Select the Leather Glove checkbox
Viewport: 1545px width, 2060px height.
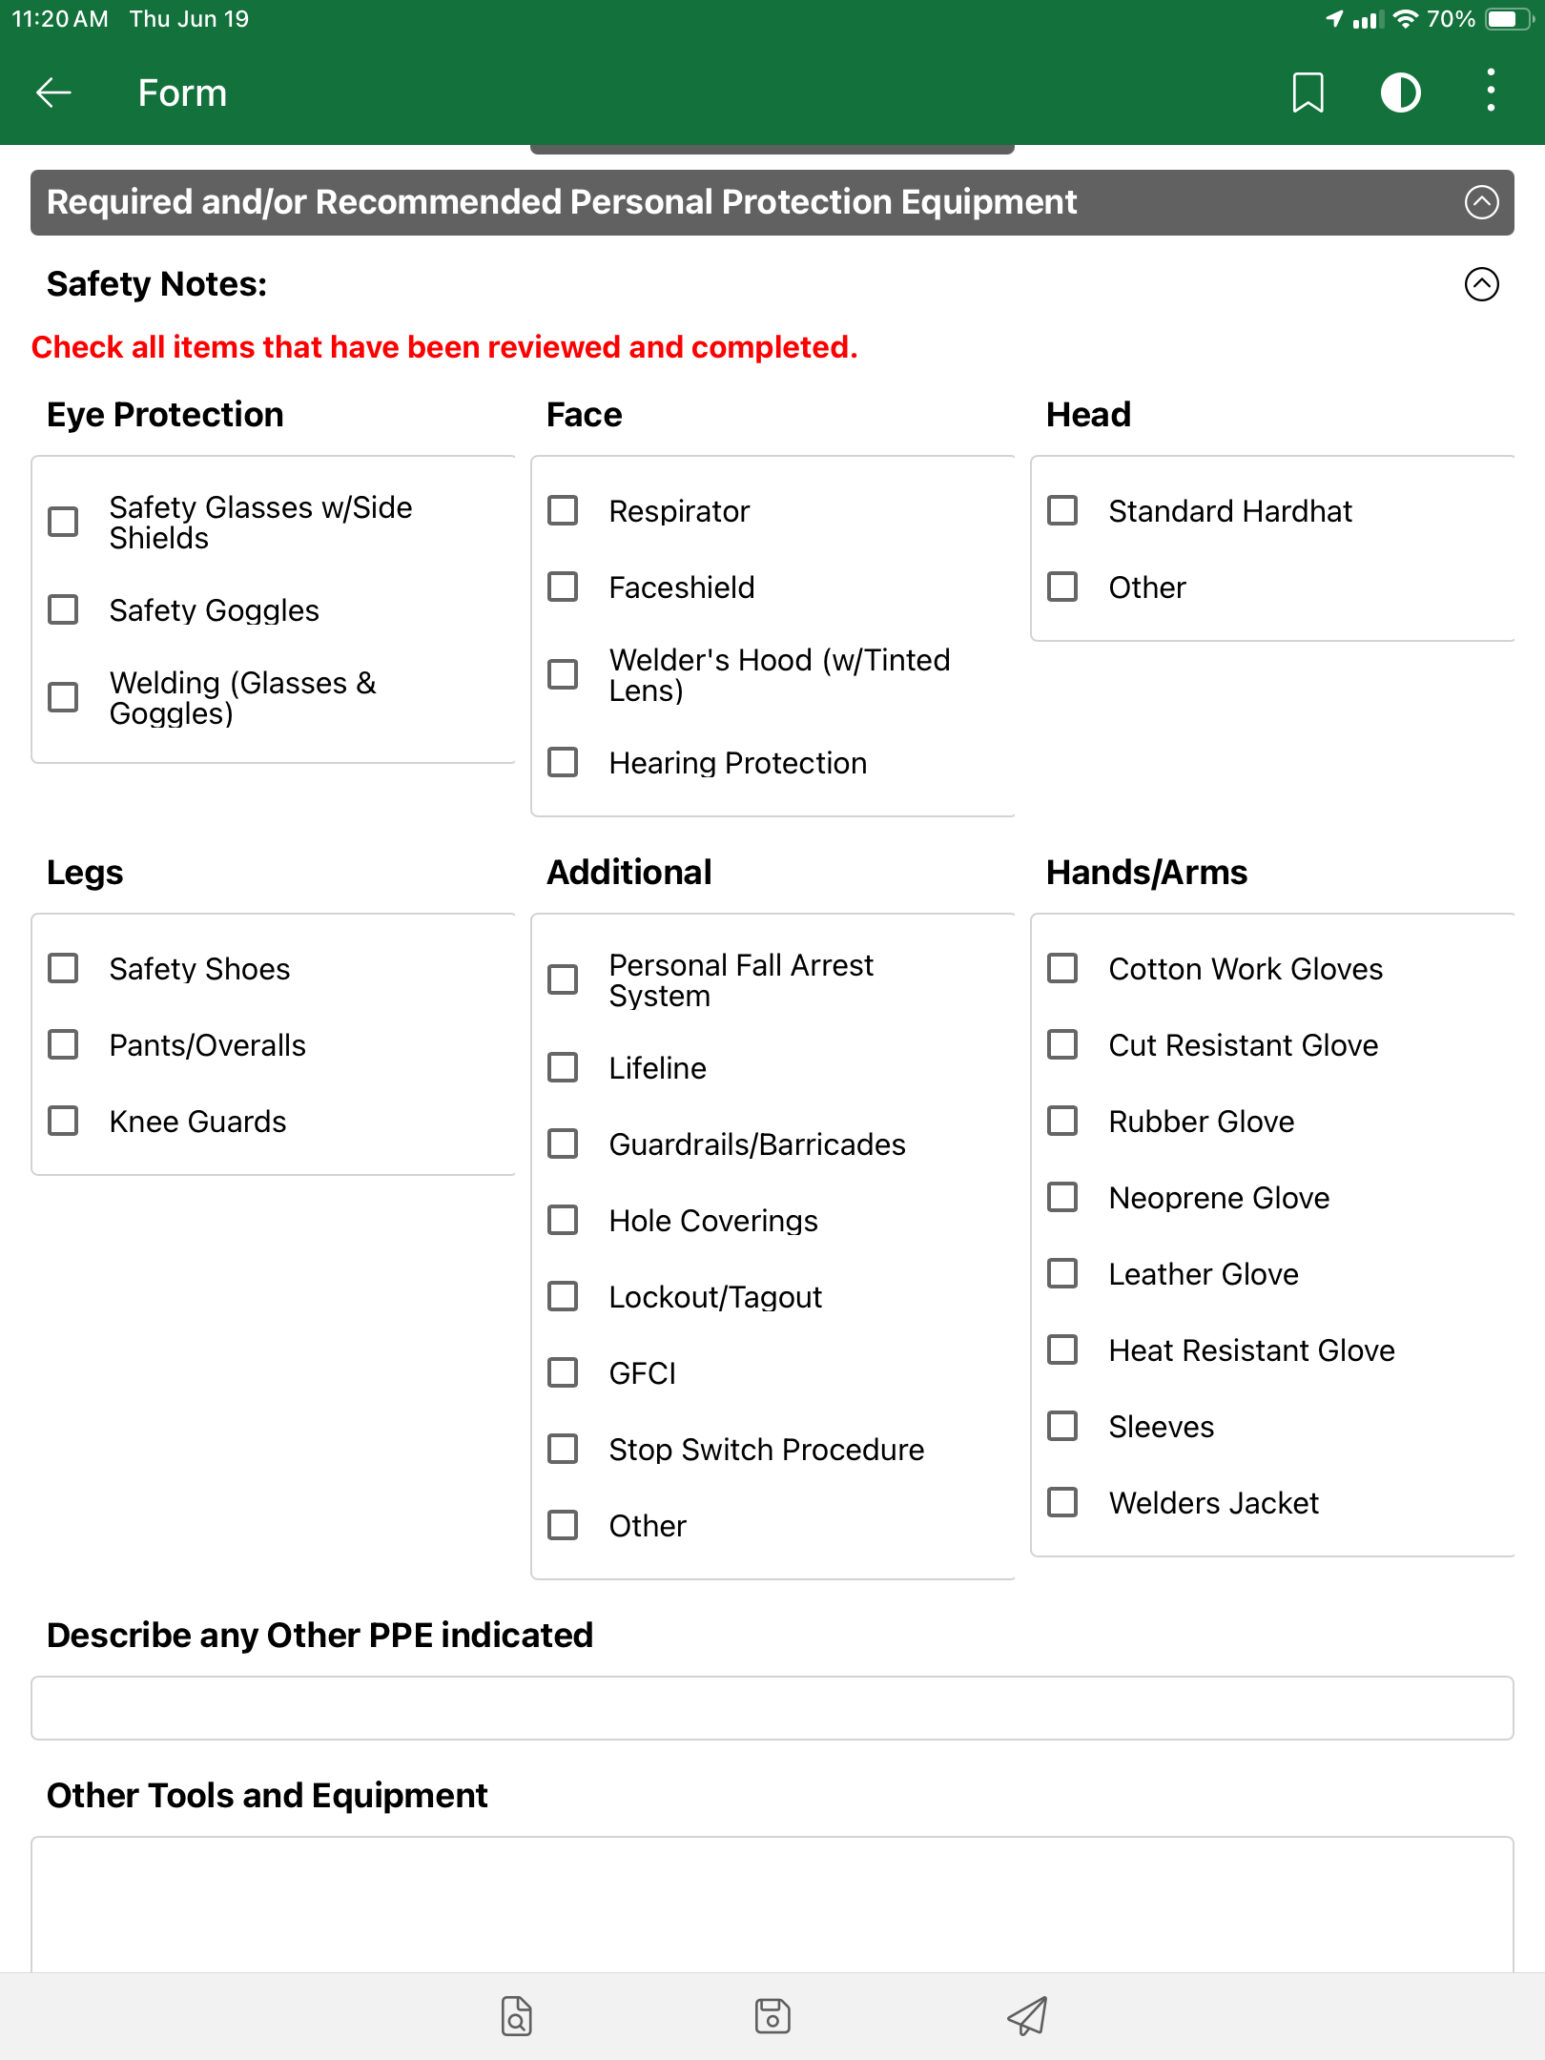click(x=1062, y=1274)
